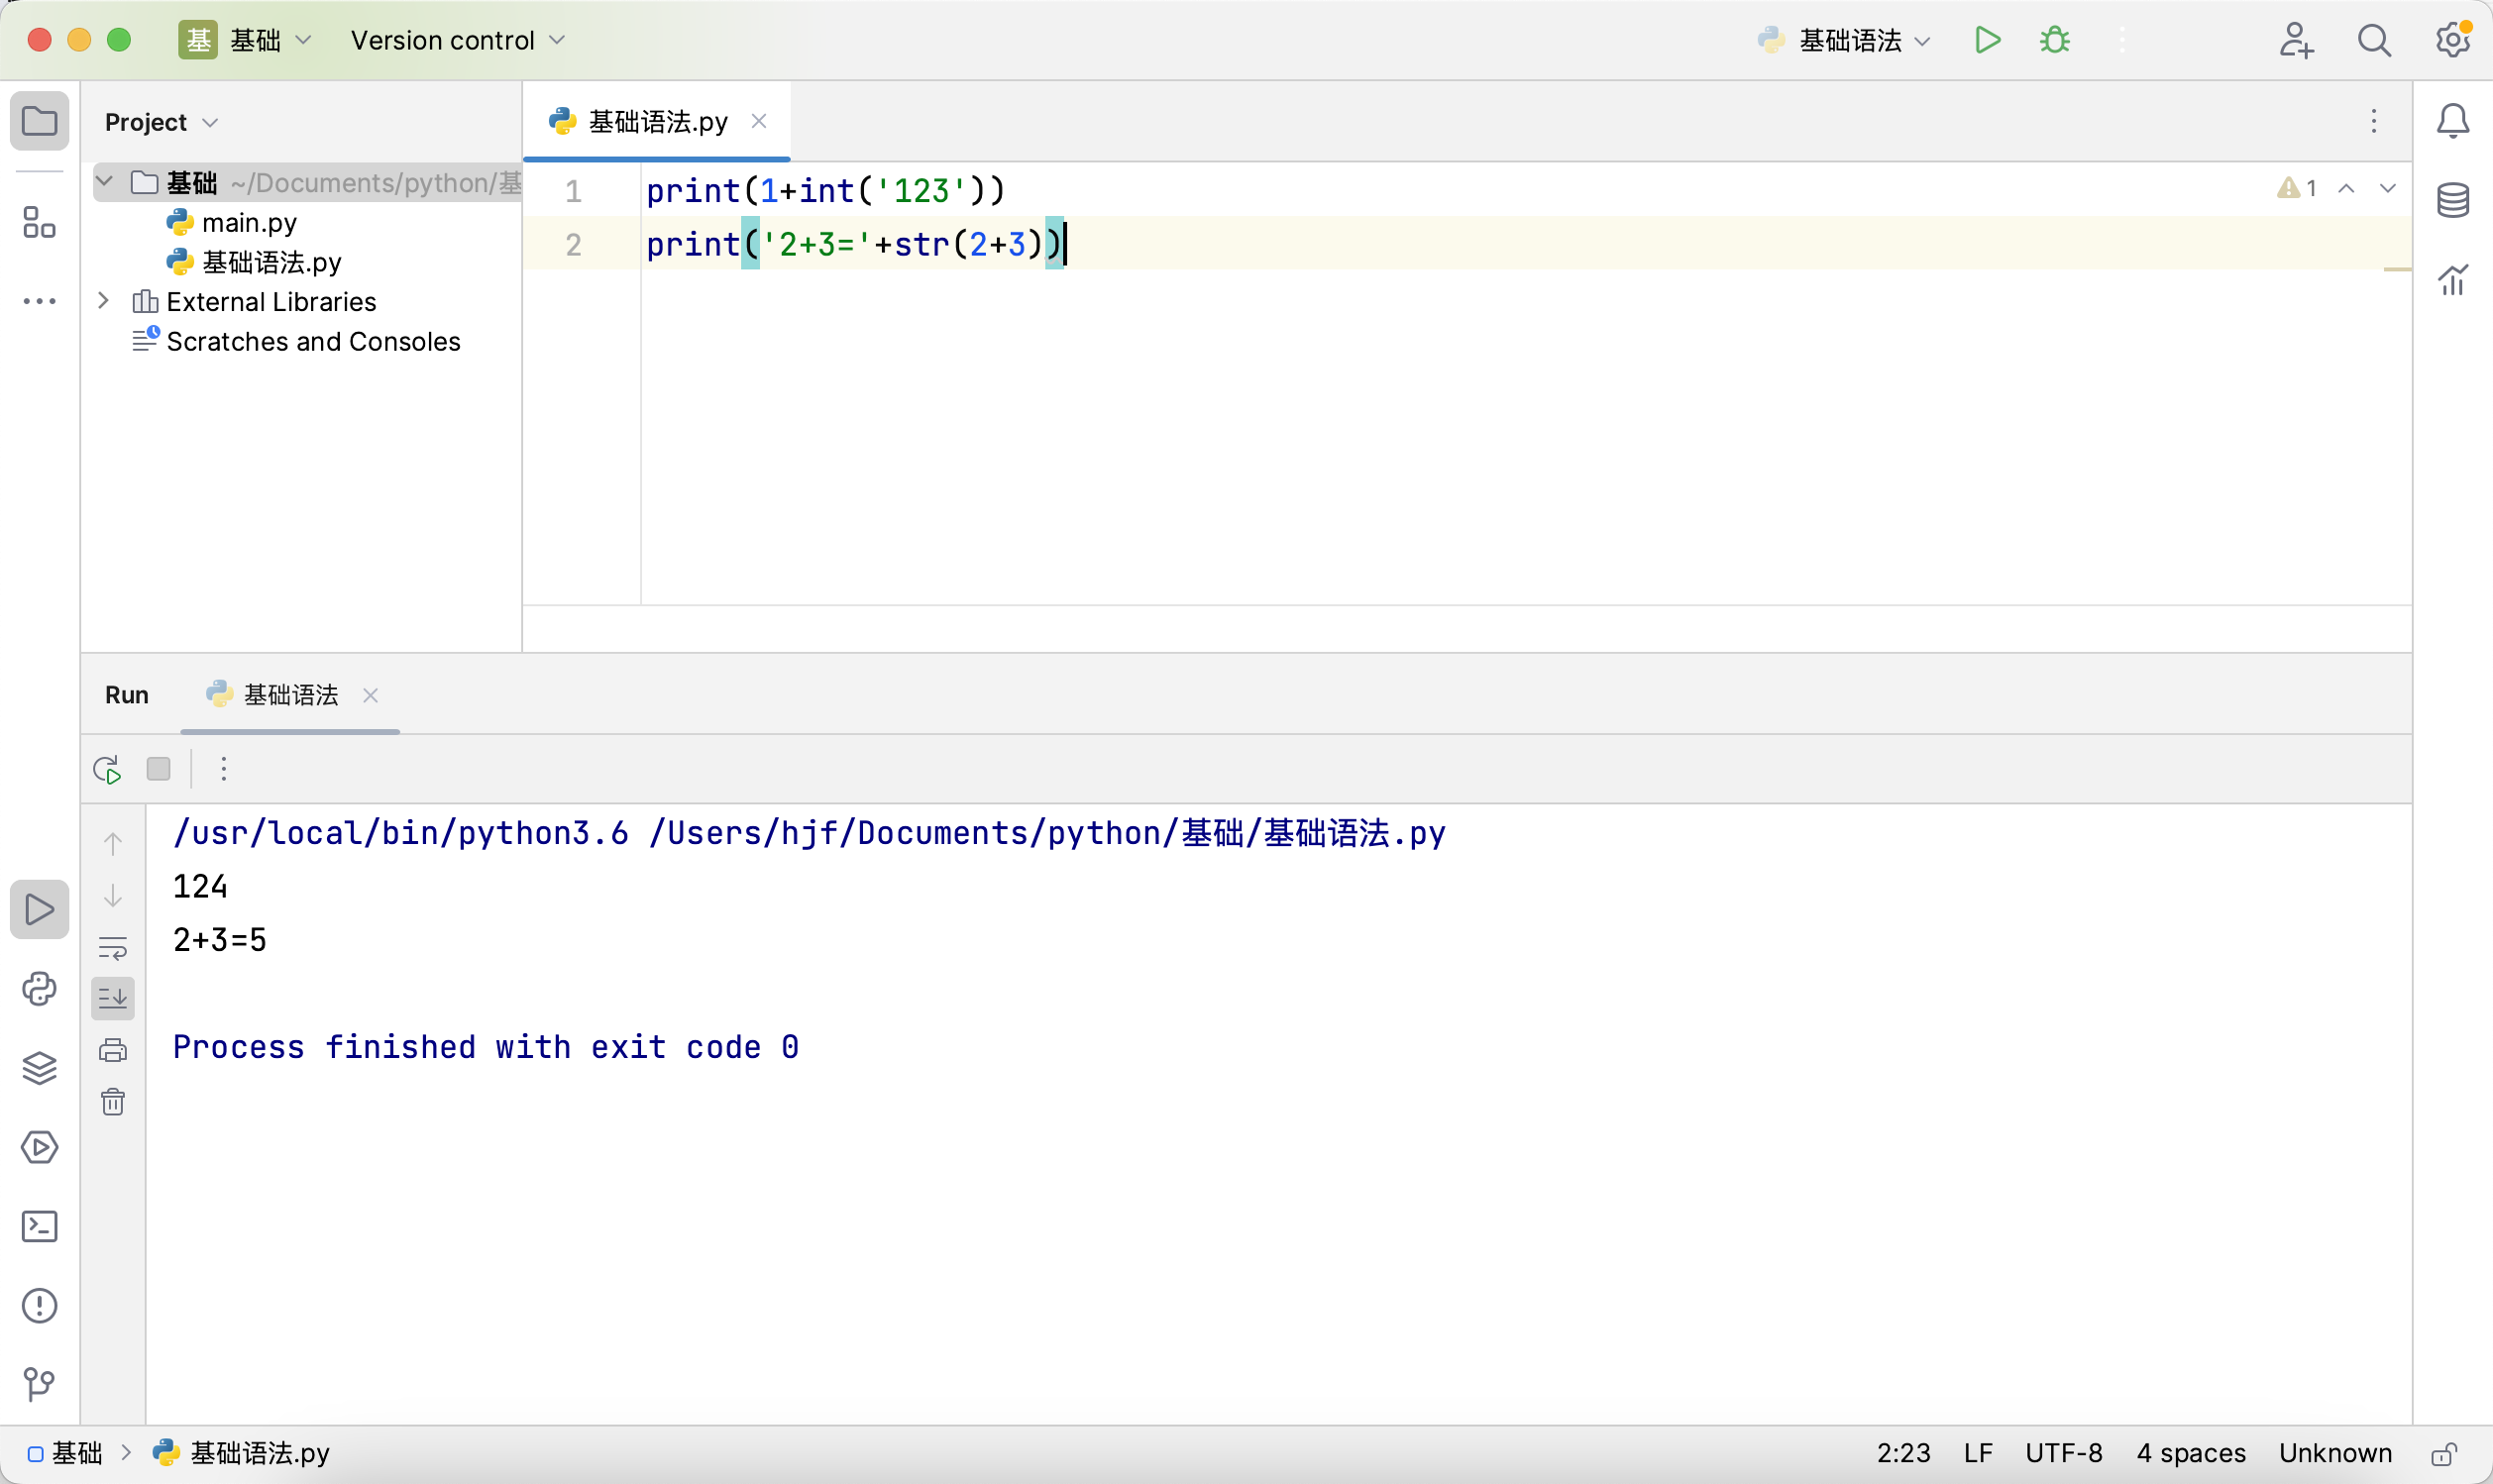Viewport: 2493px width, 1484px height.
Task: Click 2:23 line column indicator in status bar
Action: tap(1903, 1453)
